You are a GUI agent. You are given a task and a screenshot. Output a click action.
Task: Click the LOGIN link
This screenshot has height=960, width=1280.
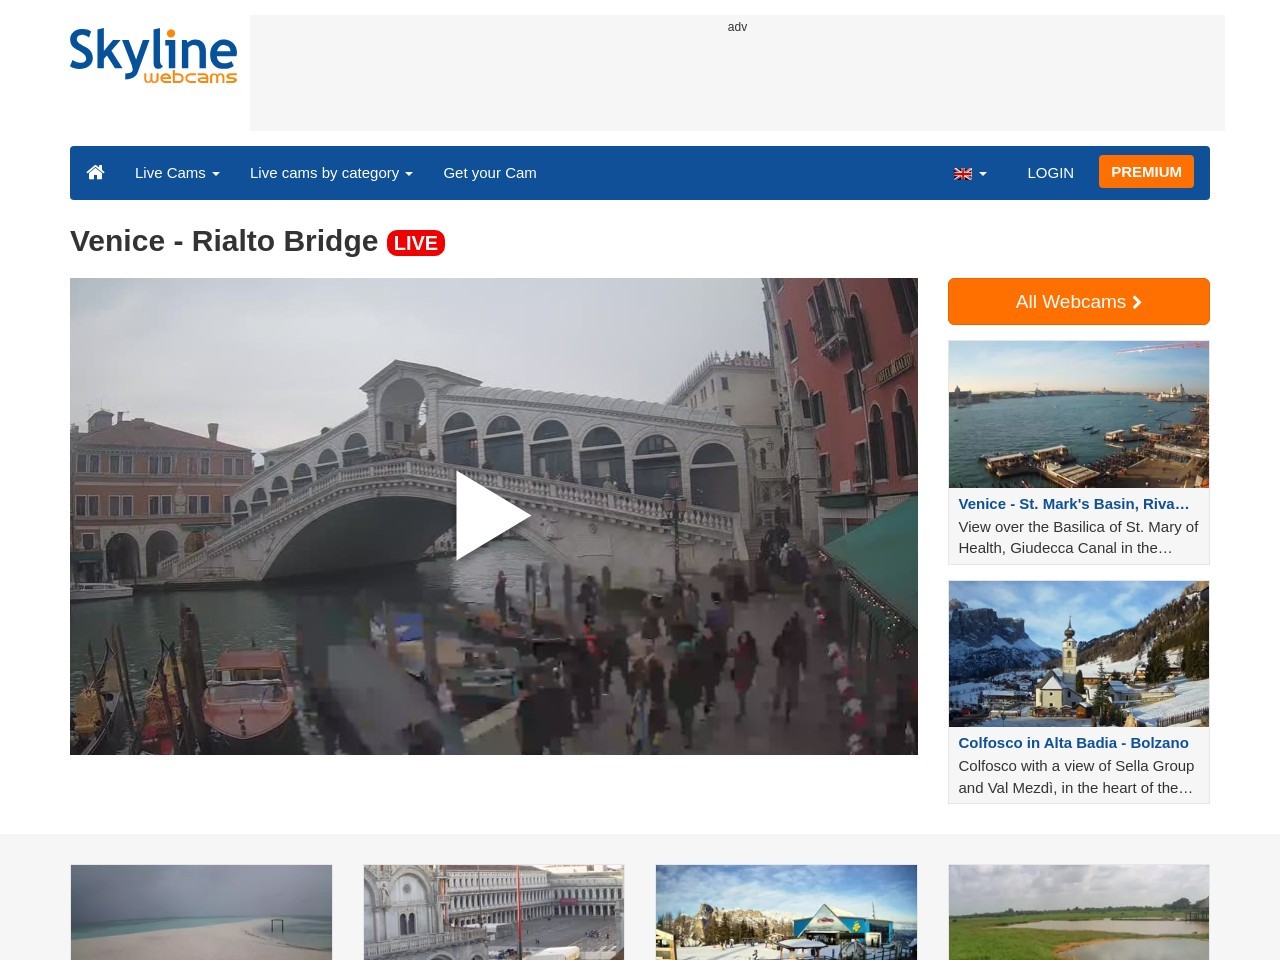(x=1050, y=173)
